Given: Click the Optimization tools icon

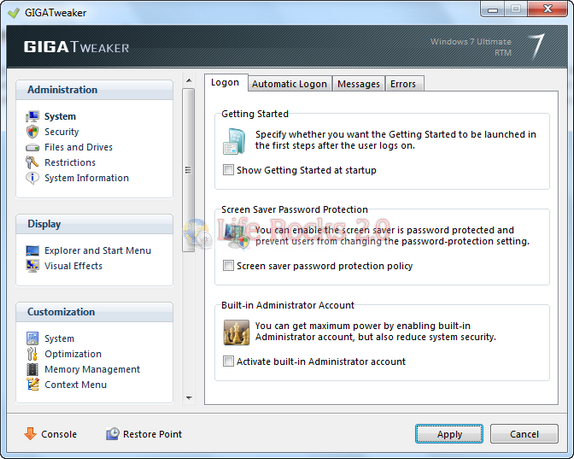Looking at the screenshot, I should [32, 354].
